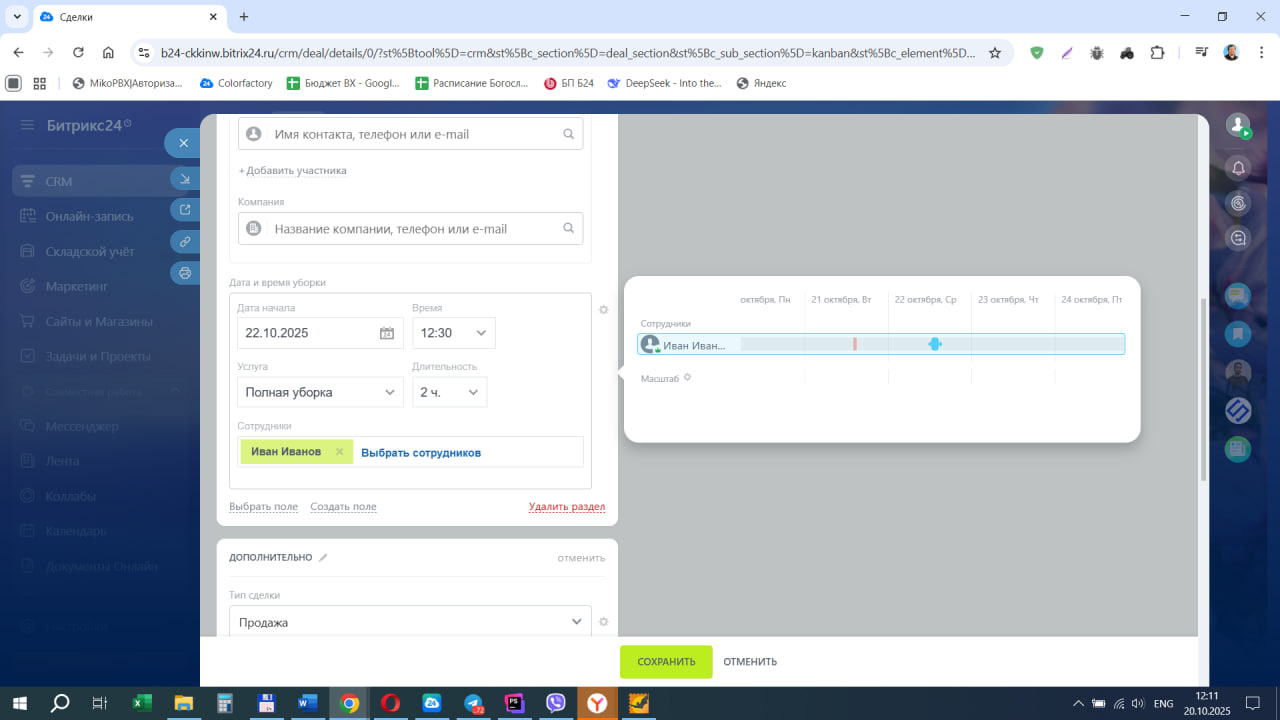Open Складской учёт in the left menu
Viewport: 1280px width, 720px height.
[92, 251]
